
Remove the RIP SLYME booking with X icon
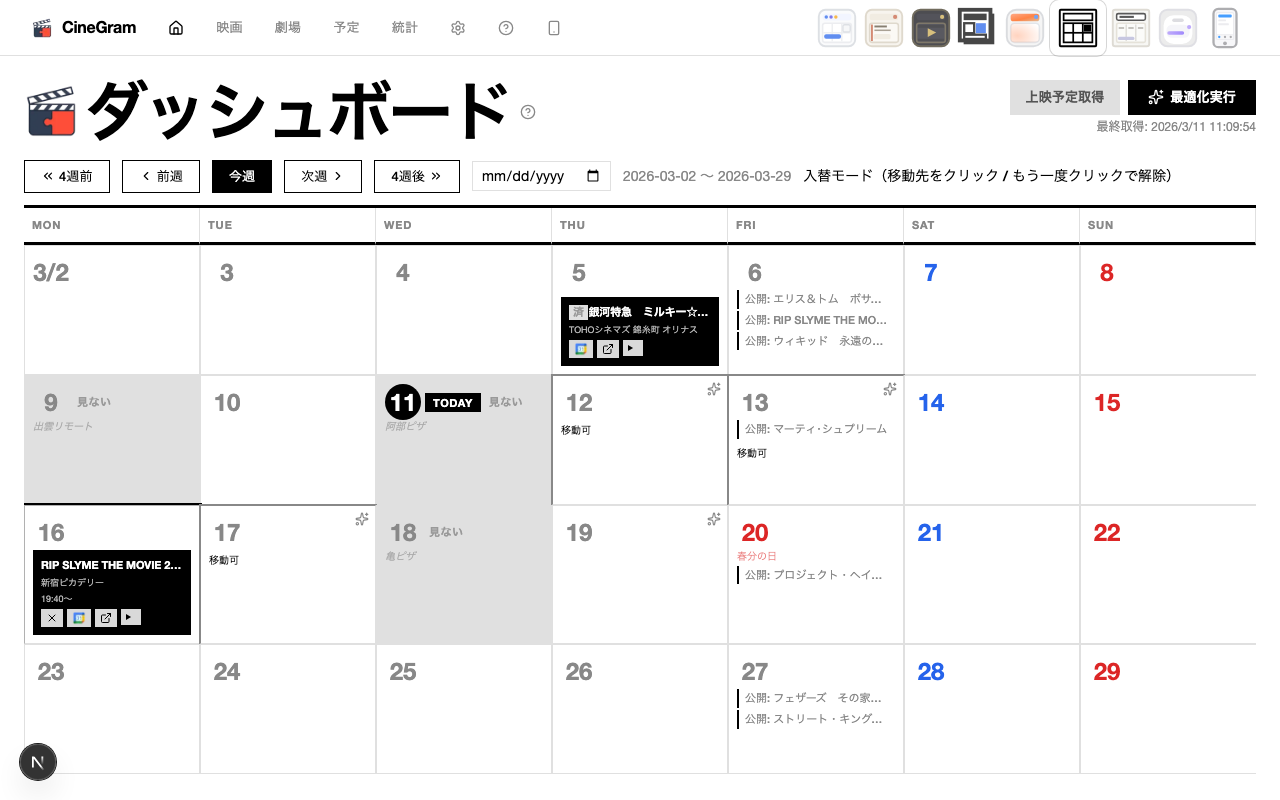click(52, 618)
